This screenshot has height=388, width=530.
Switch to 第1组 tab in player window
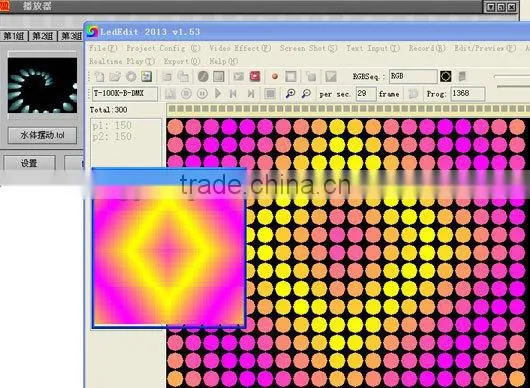tap(14, 36)
